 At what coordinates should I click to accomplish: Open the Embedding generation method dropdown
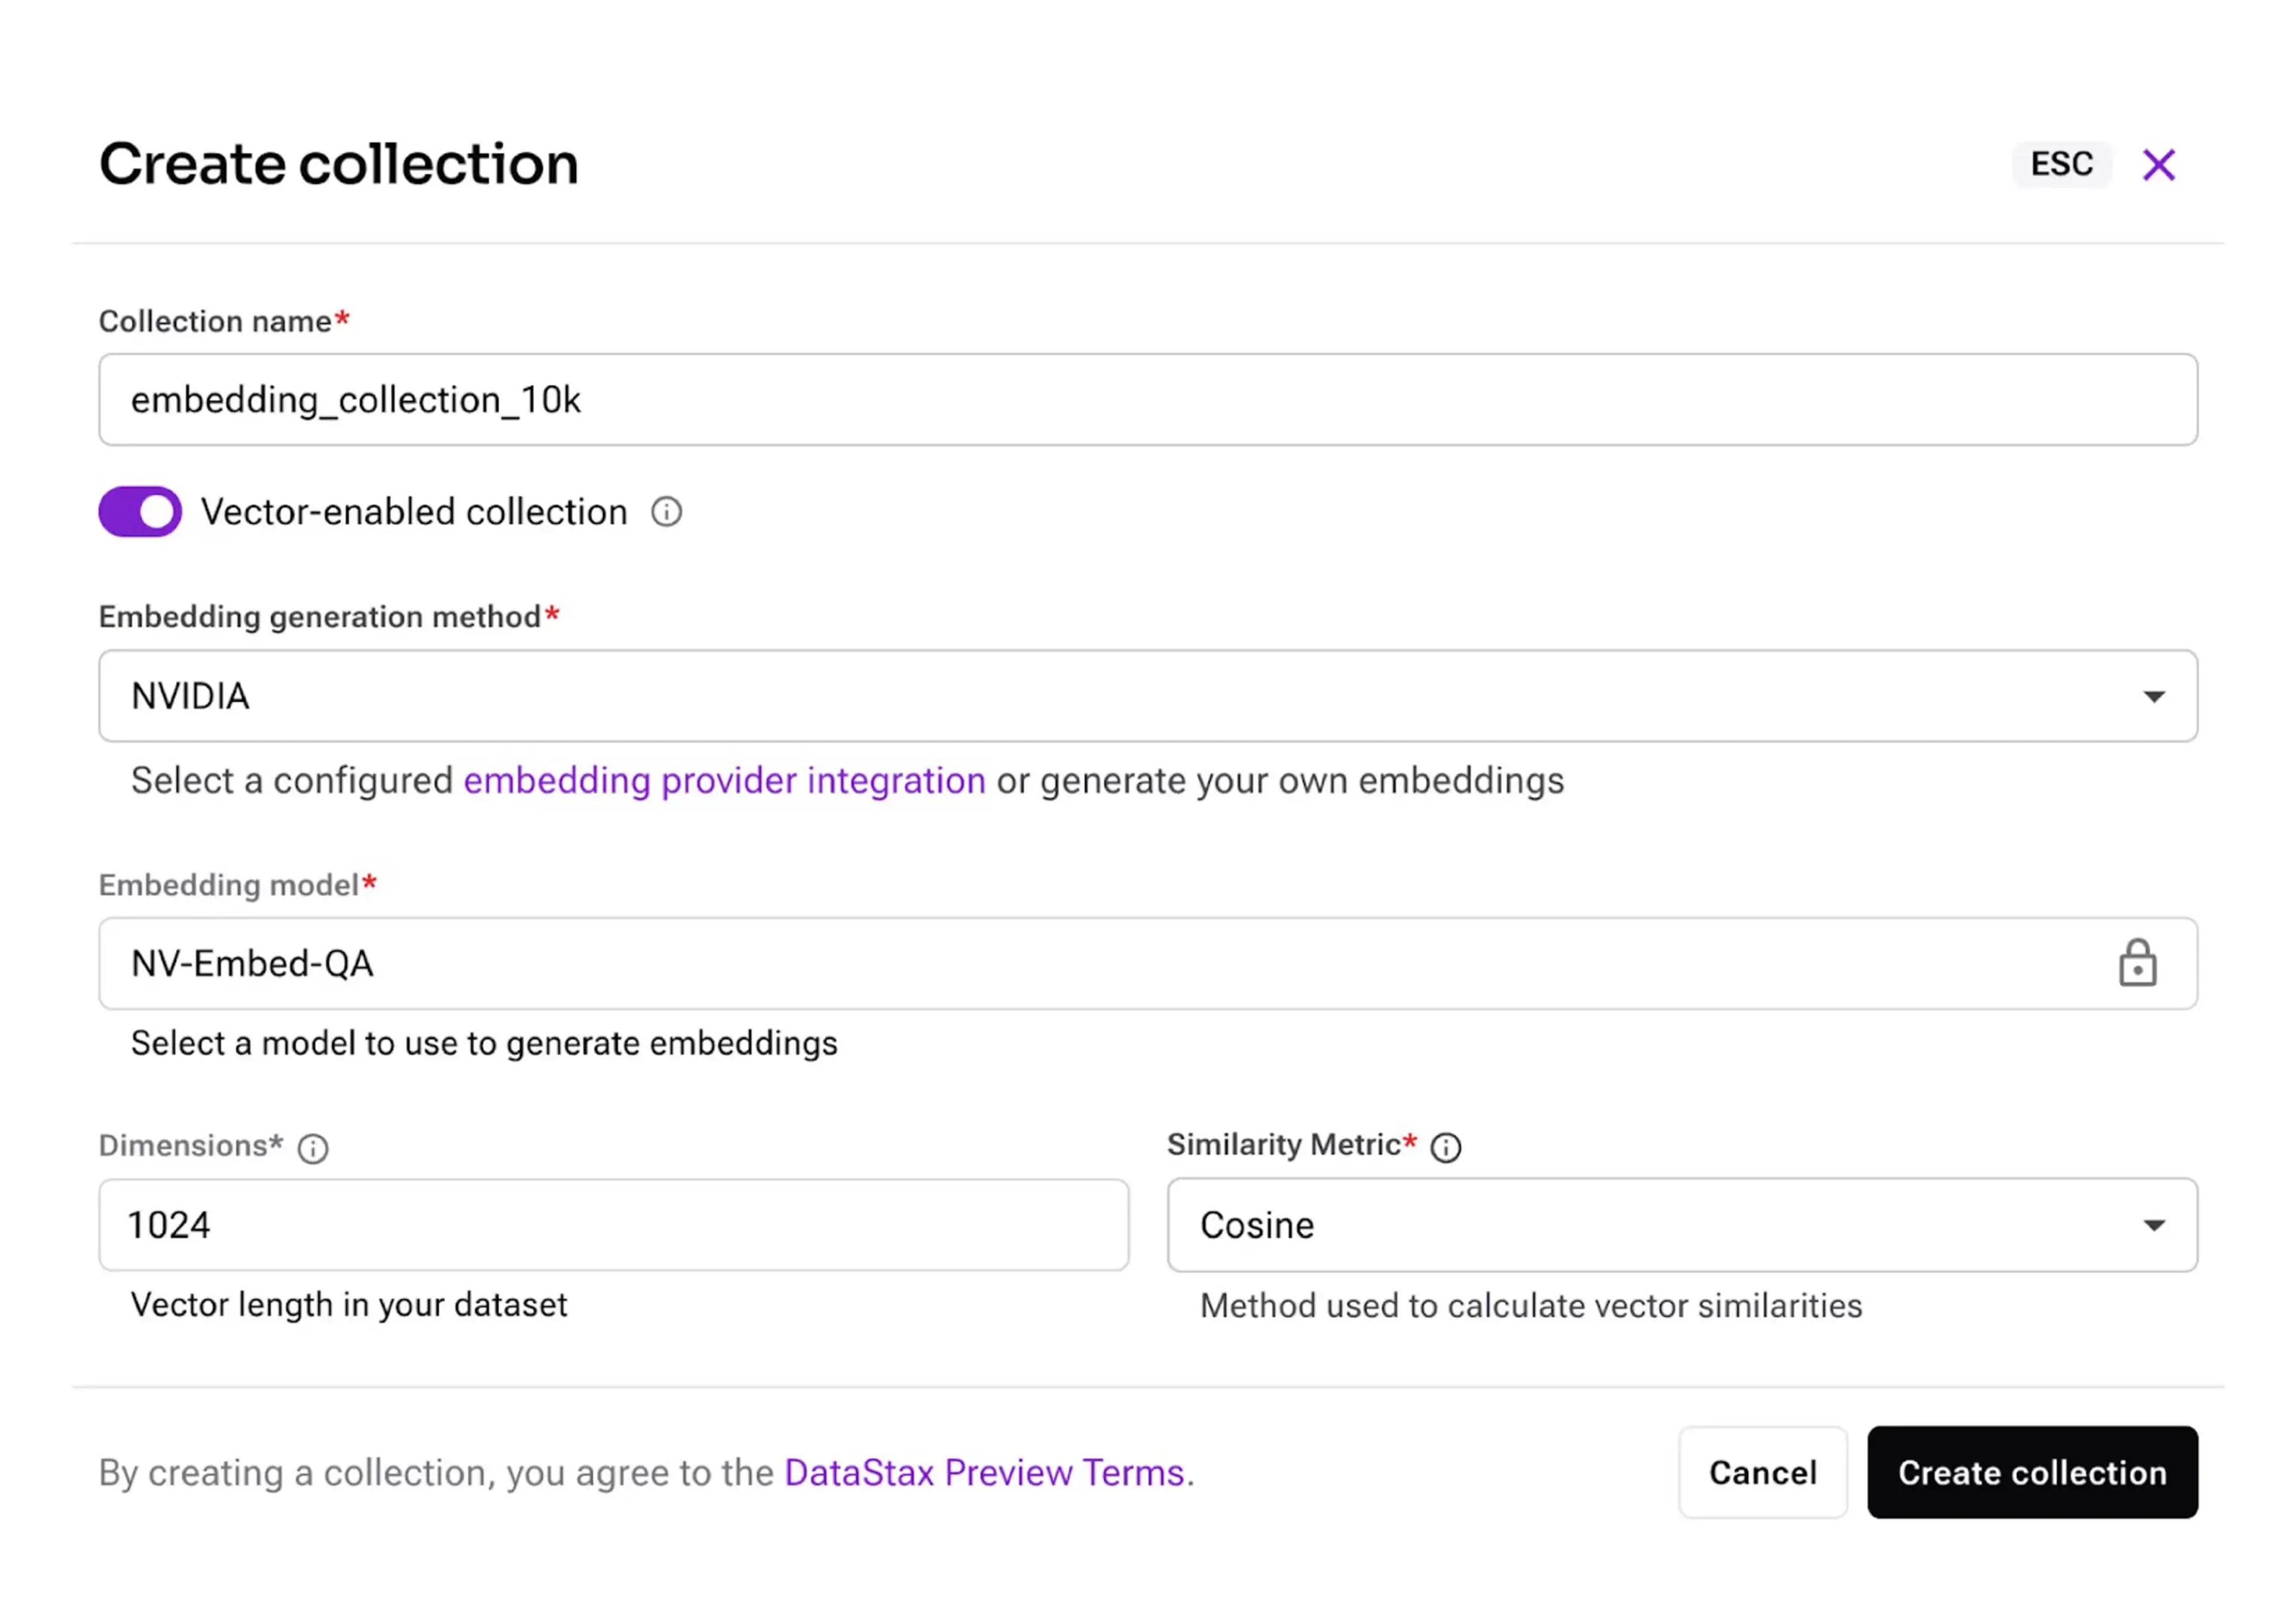(1148, 696)
